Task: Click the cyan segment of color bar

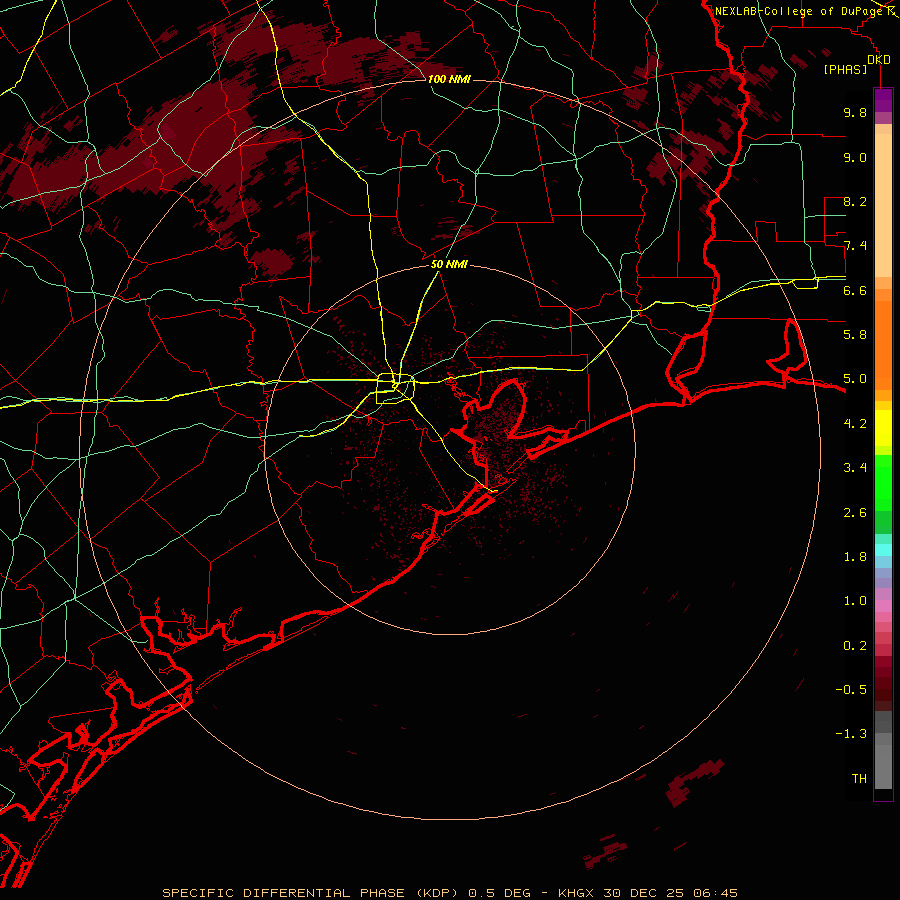Action: pos(883,550)
